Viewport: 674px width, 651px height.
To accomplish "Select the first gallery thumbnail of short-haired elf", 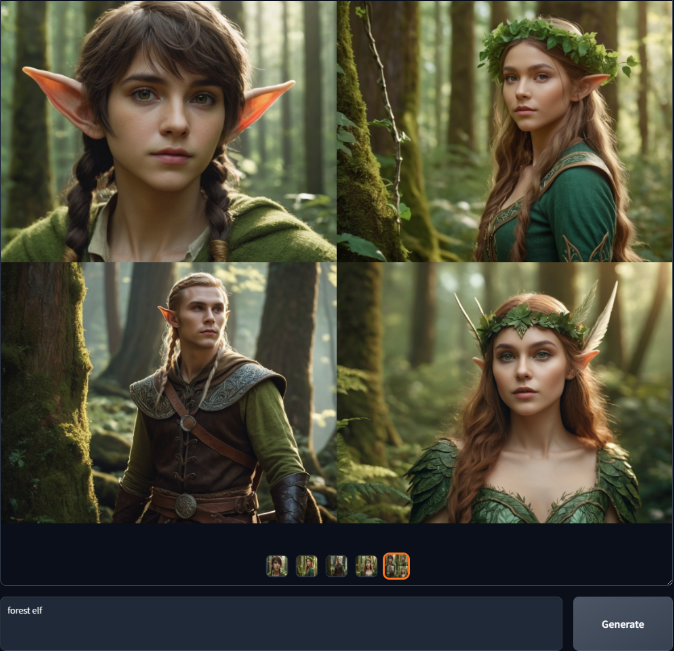I will [277, 566].
